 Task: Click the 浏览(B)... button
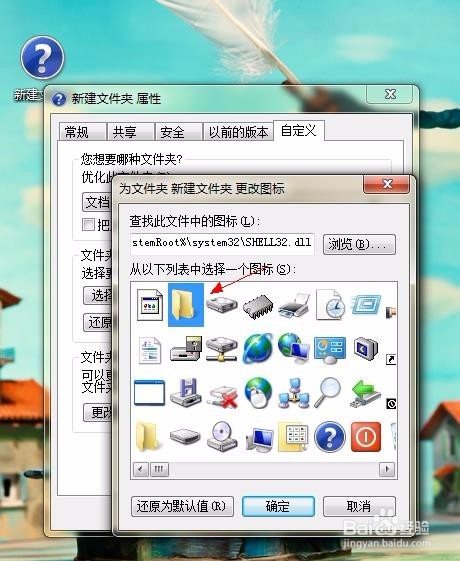[x=359, y=244]
